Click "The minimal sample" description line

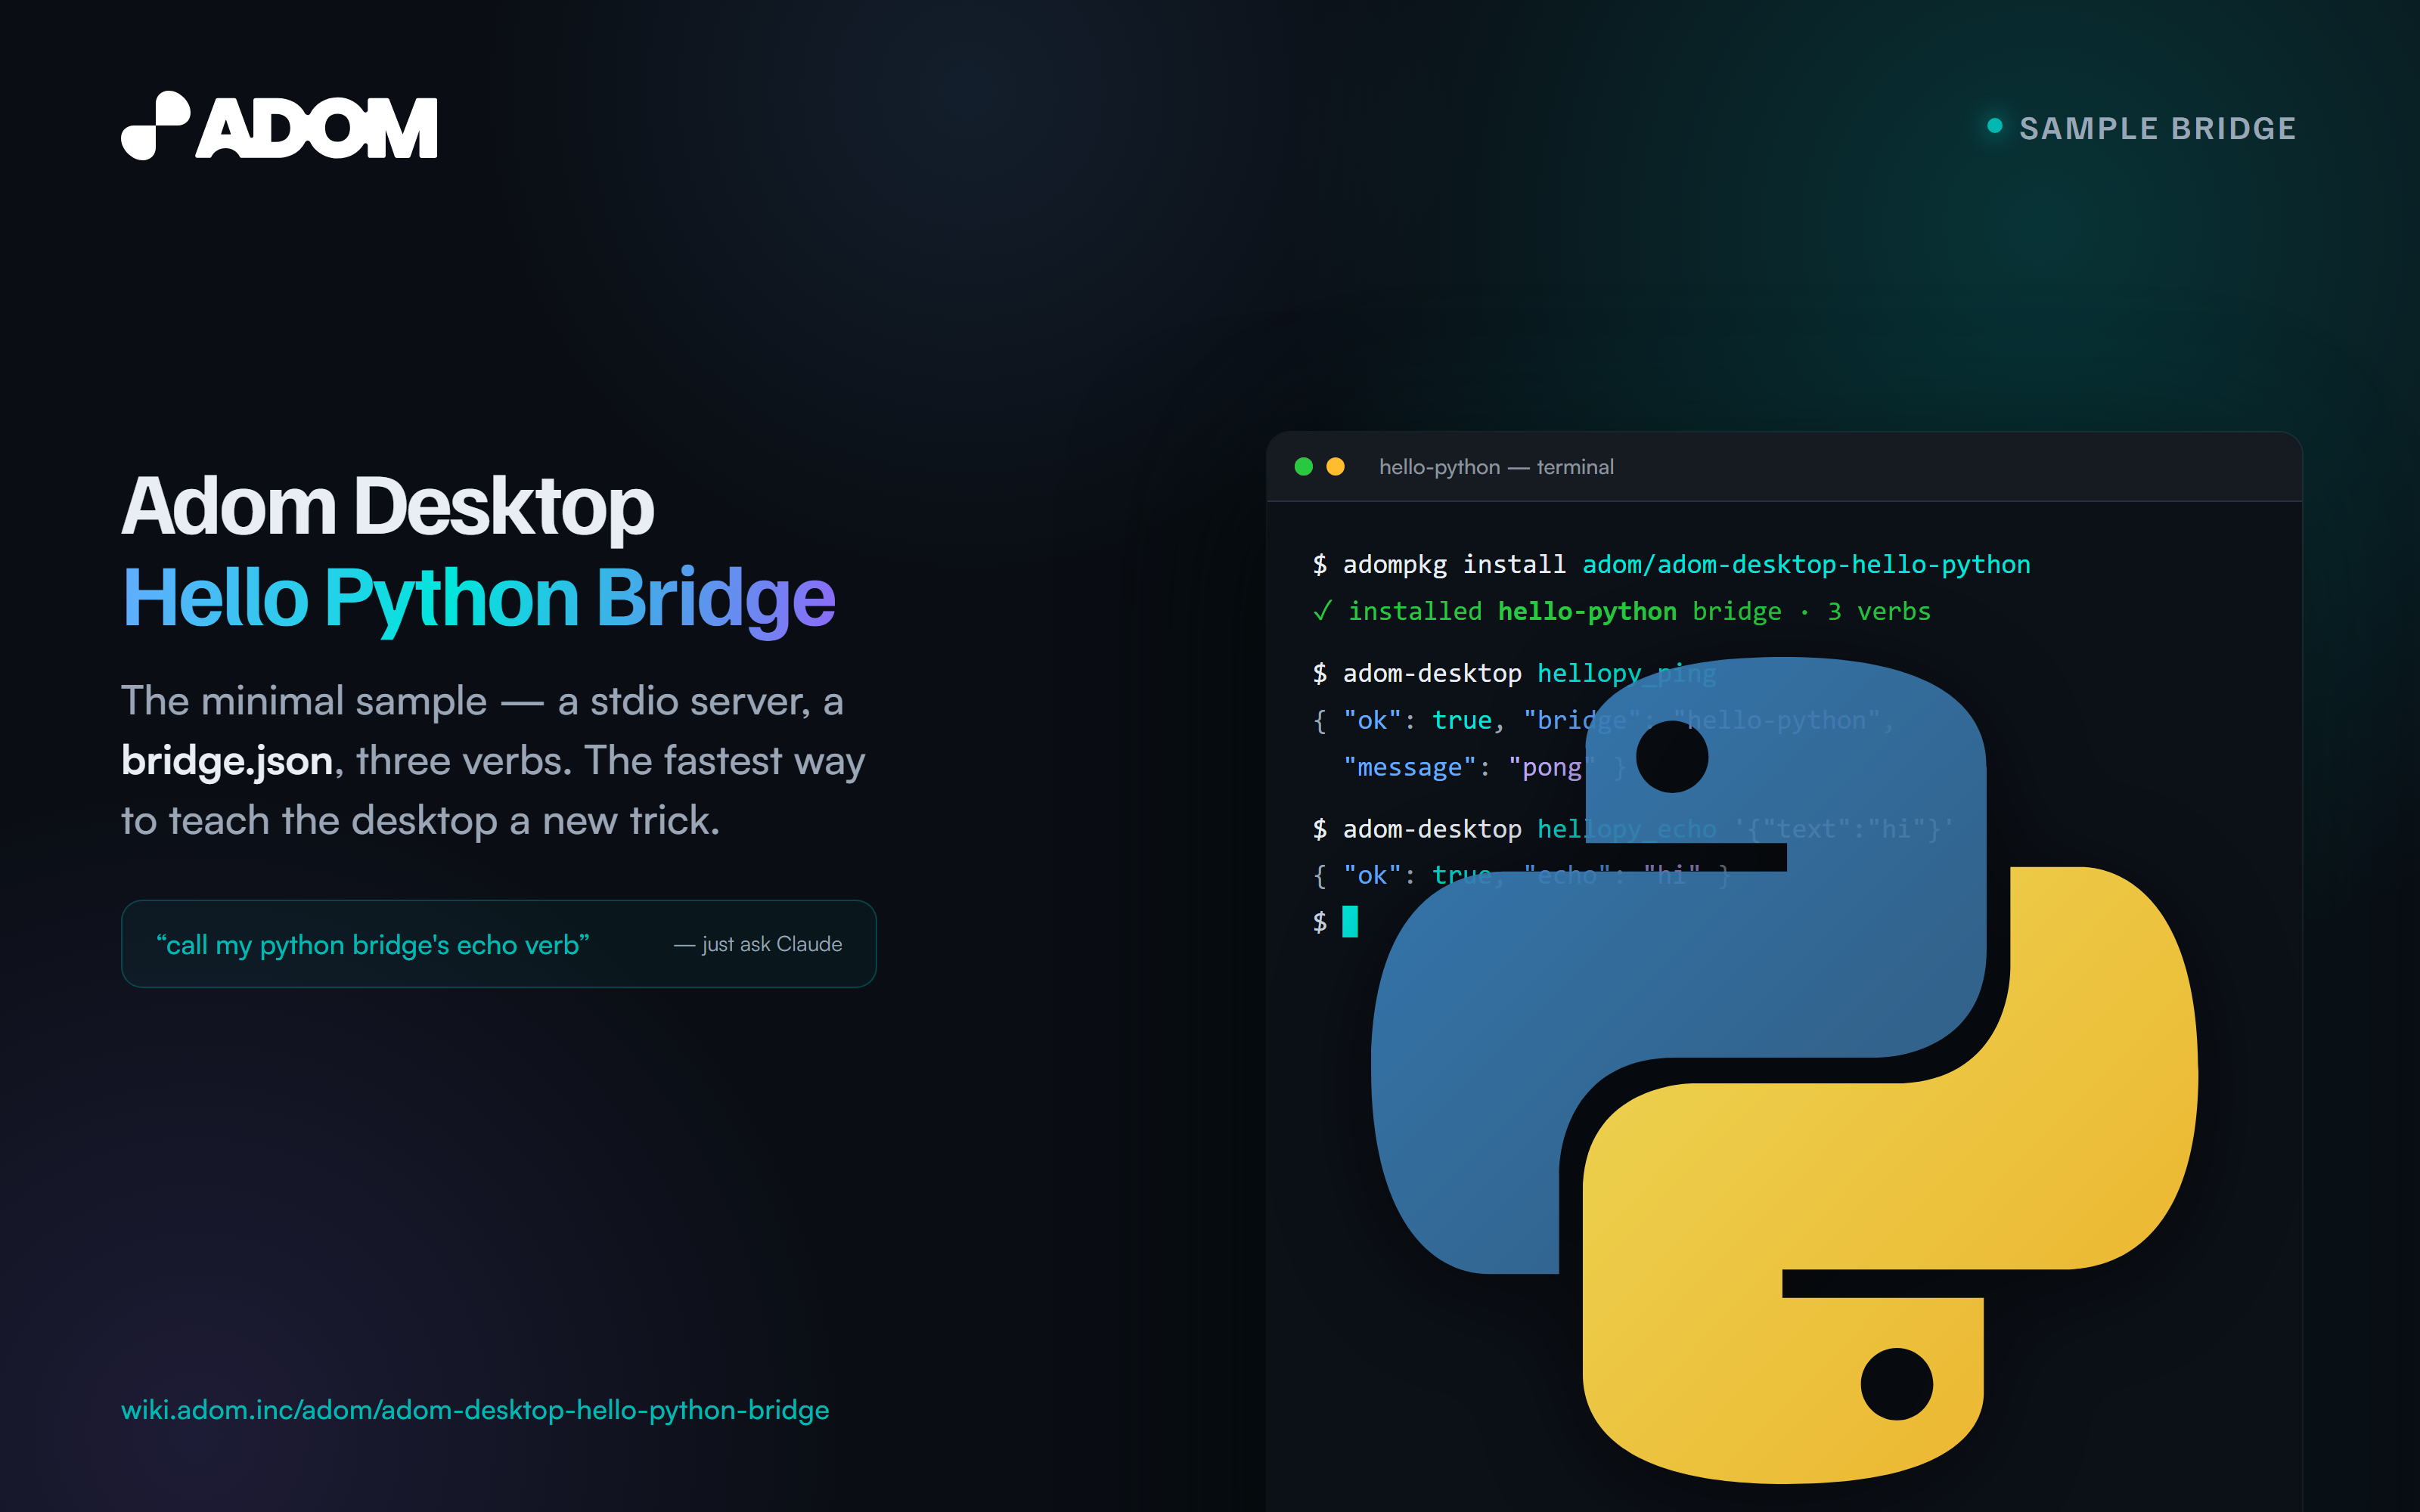[482, 701]
